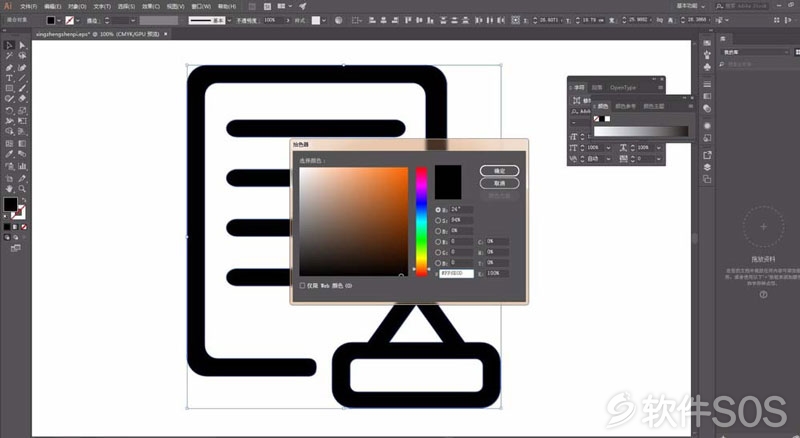
Task: Select the Type tool
Action: (x=9, y=78)
